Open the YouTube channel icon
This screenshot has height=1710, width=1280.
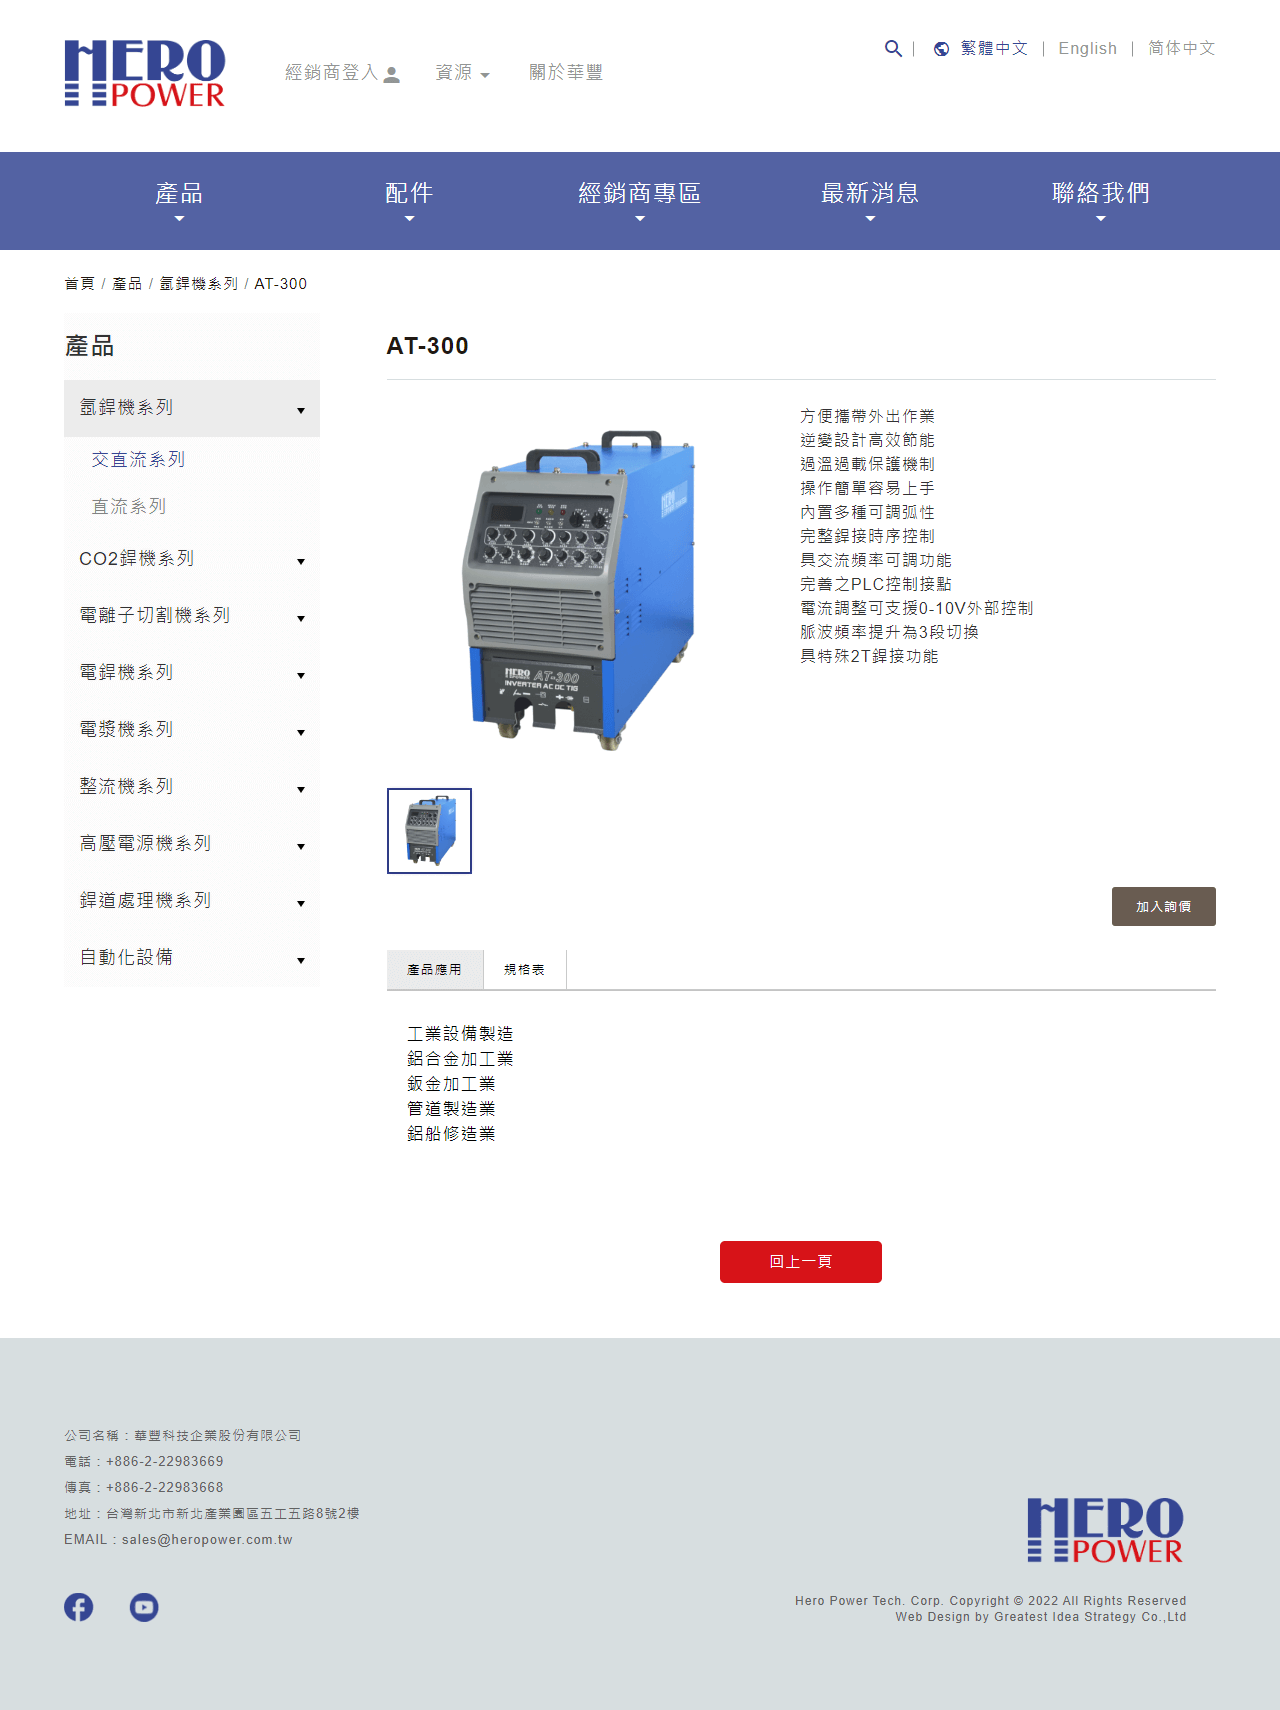pyautogui.click(x=144, y=1607)
